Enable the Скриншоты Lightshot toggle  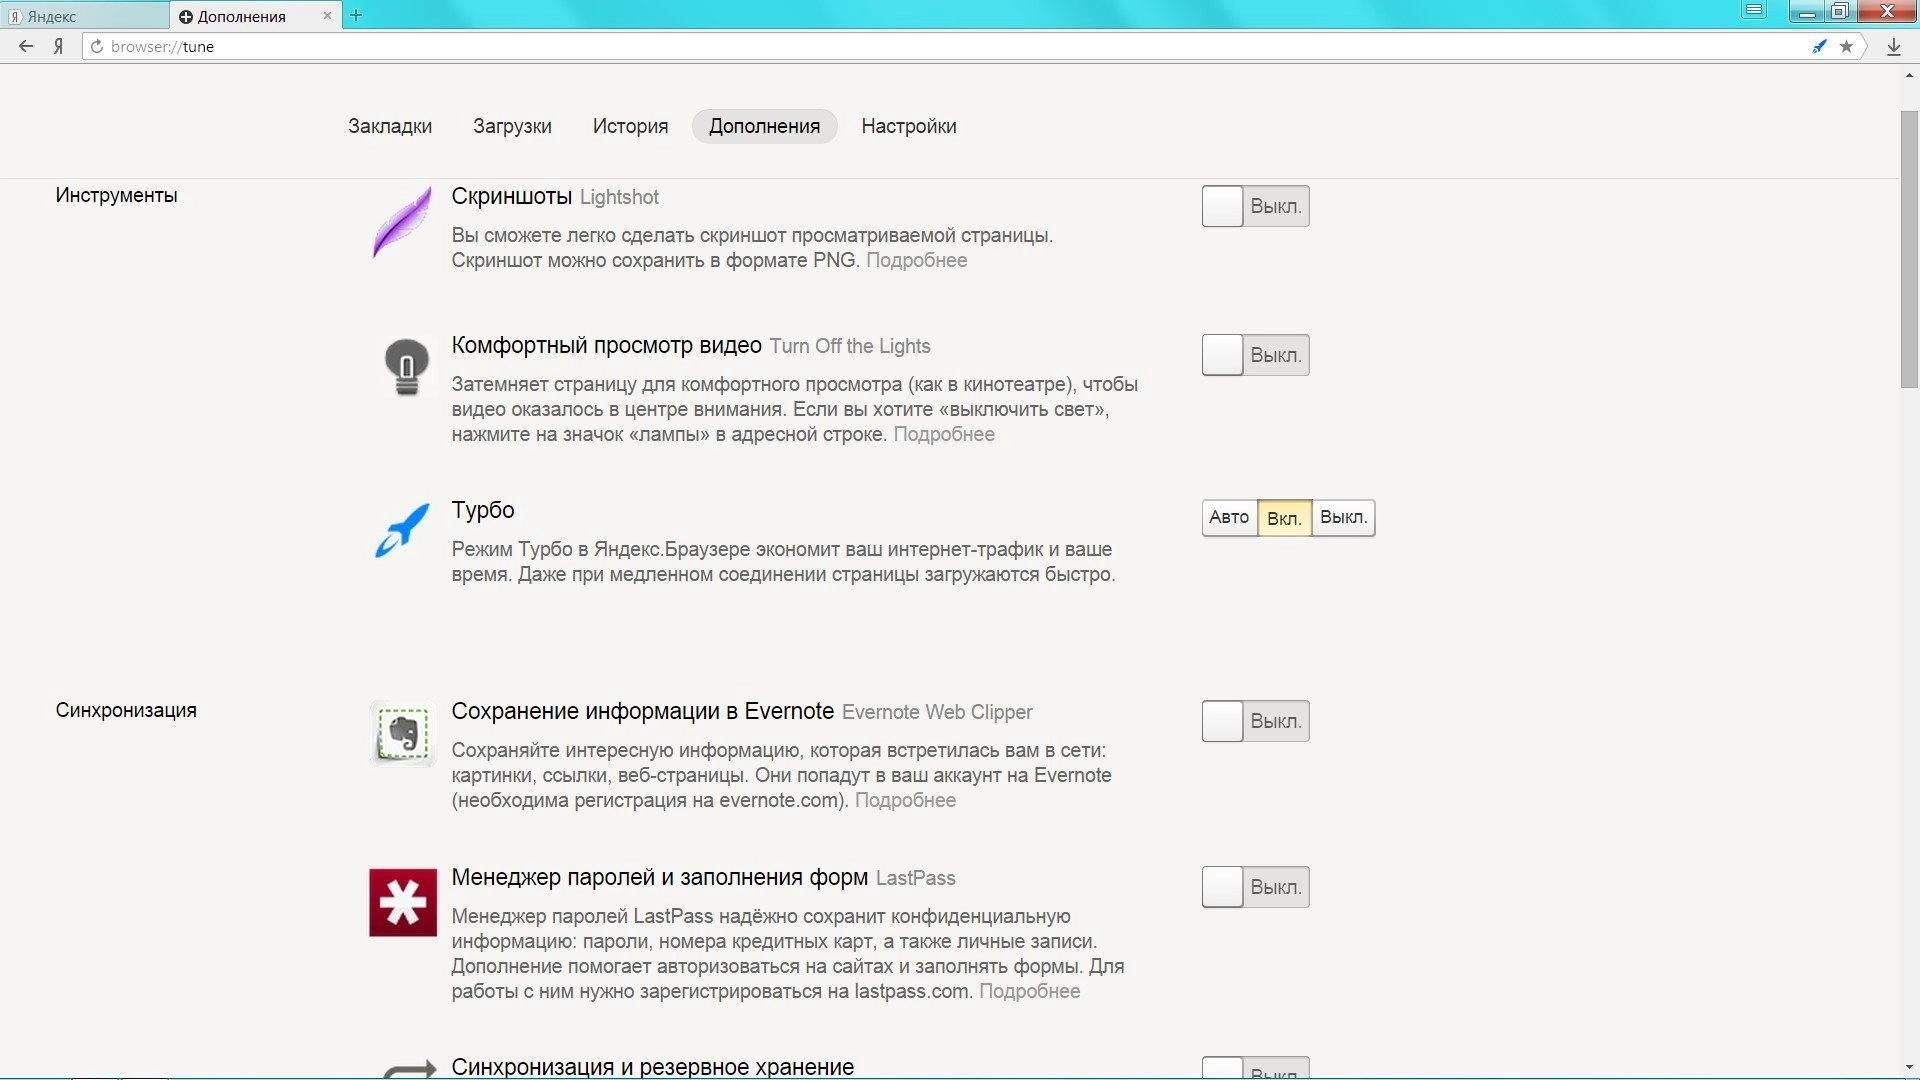click(x=1255, y=206)
